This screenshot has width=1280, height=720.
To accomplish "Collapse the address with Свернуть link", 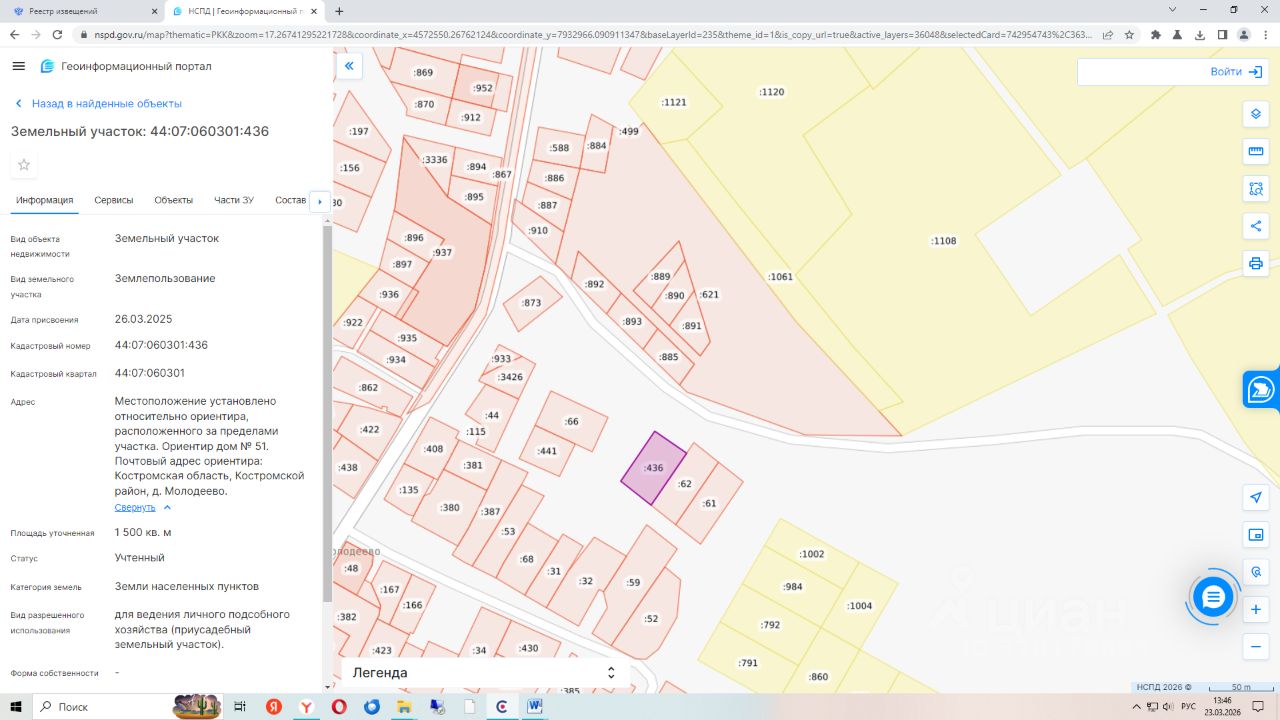I will coord(143,507).
